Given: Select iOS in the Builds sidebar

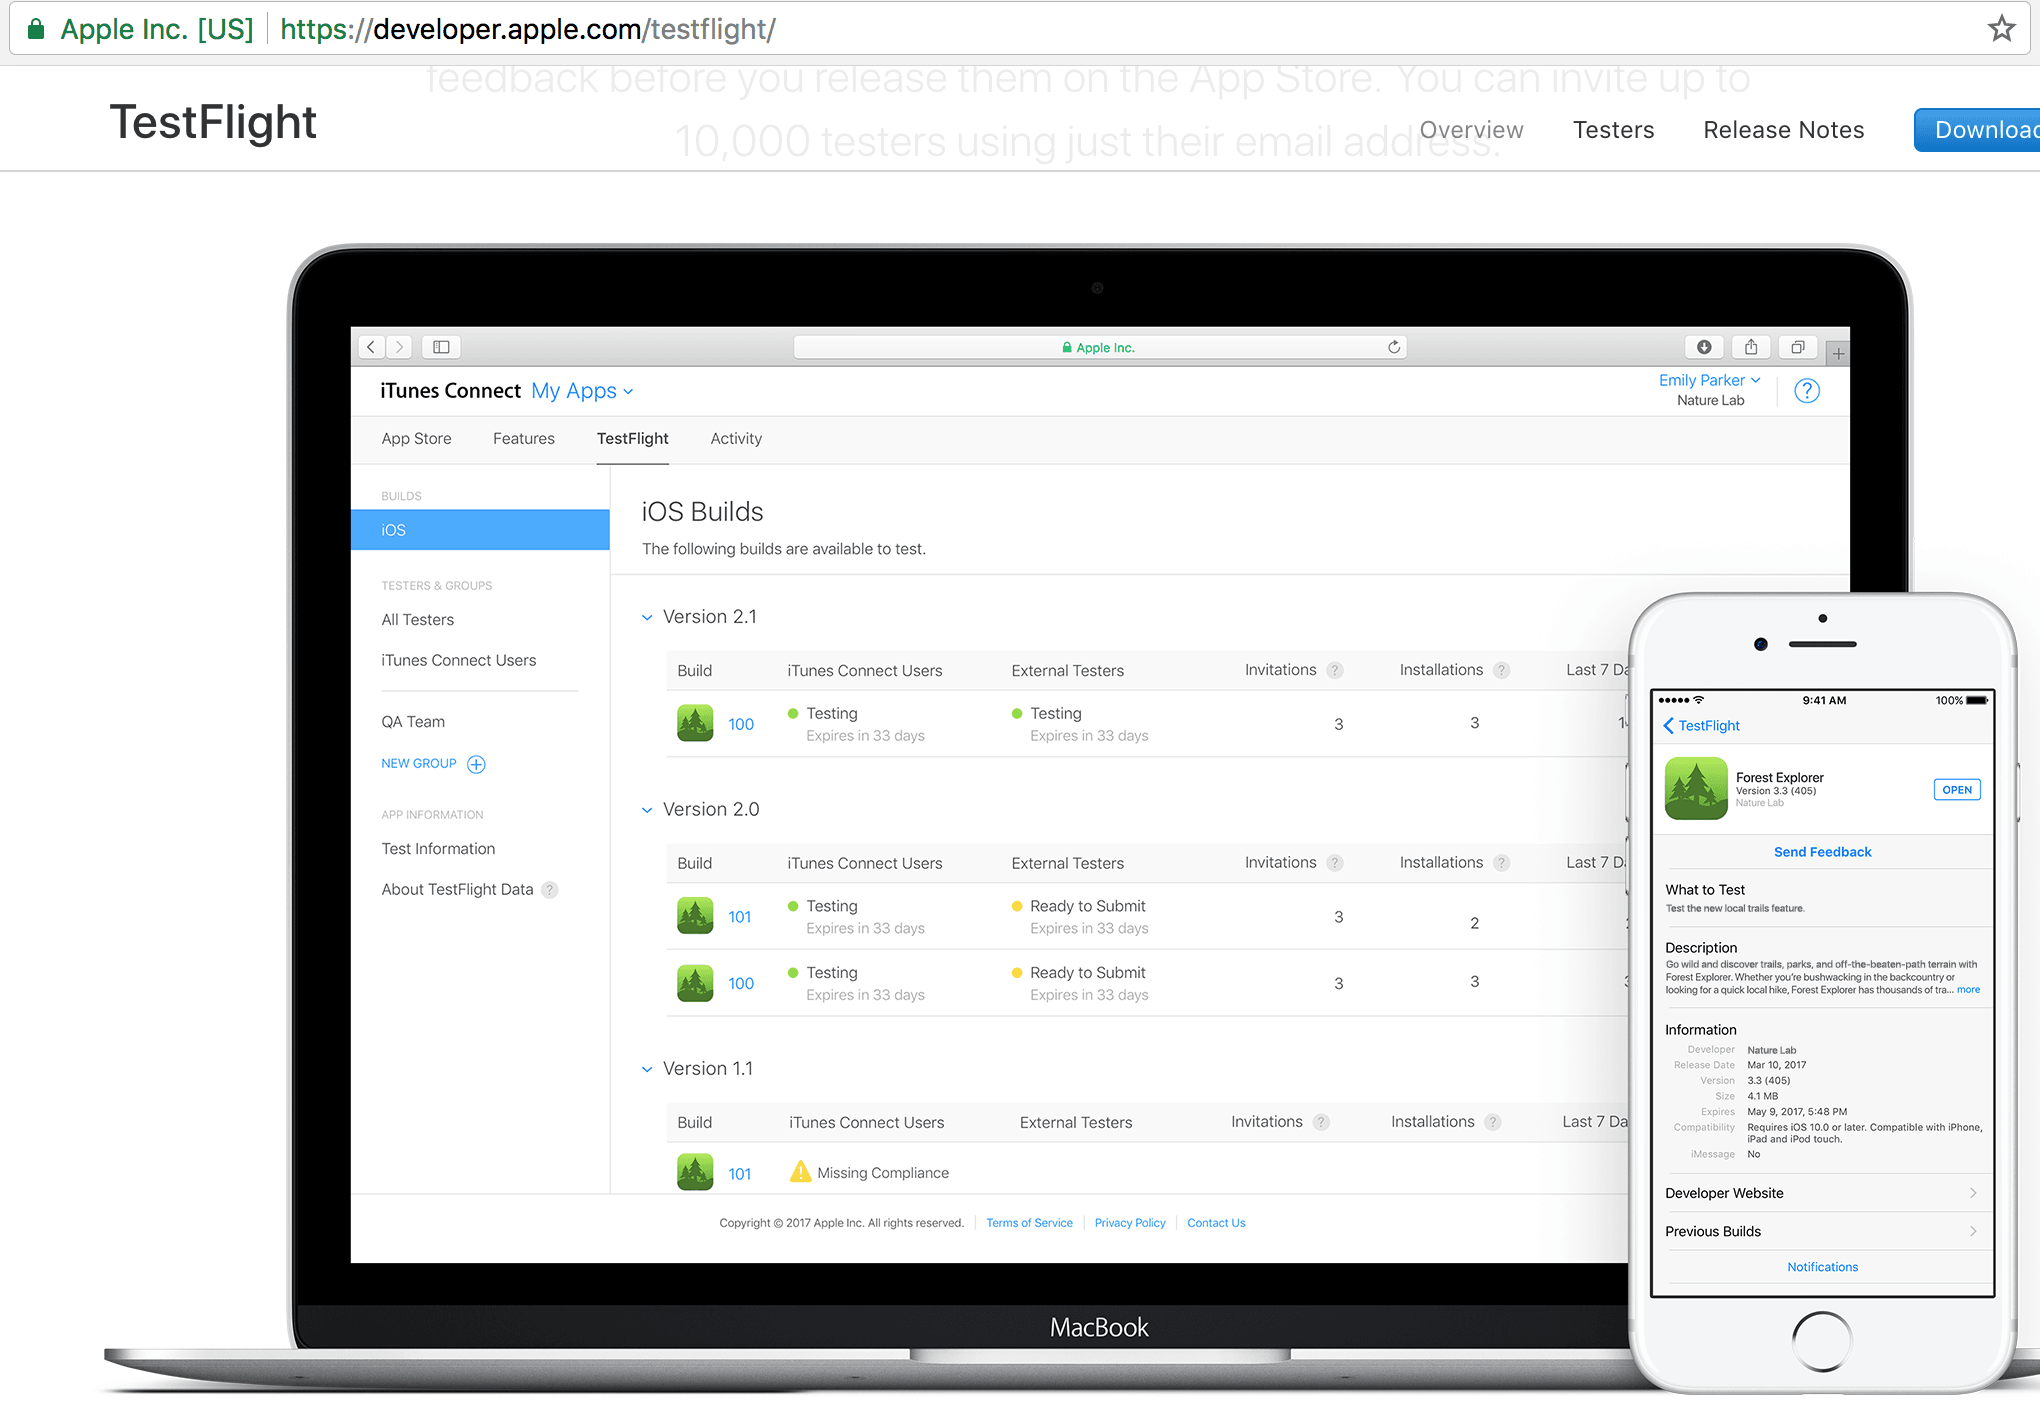Looking at the screenshot, I should coord(480,530).
